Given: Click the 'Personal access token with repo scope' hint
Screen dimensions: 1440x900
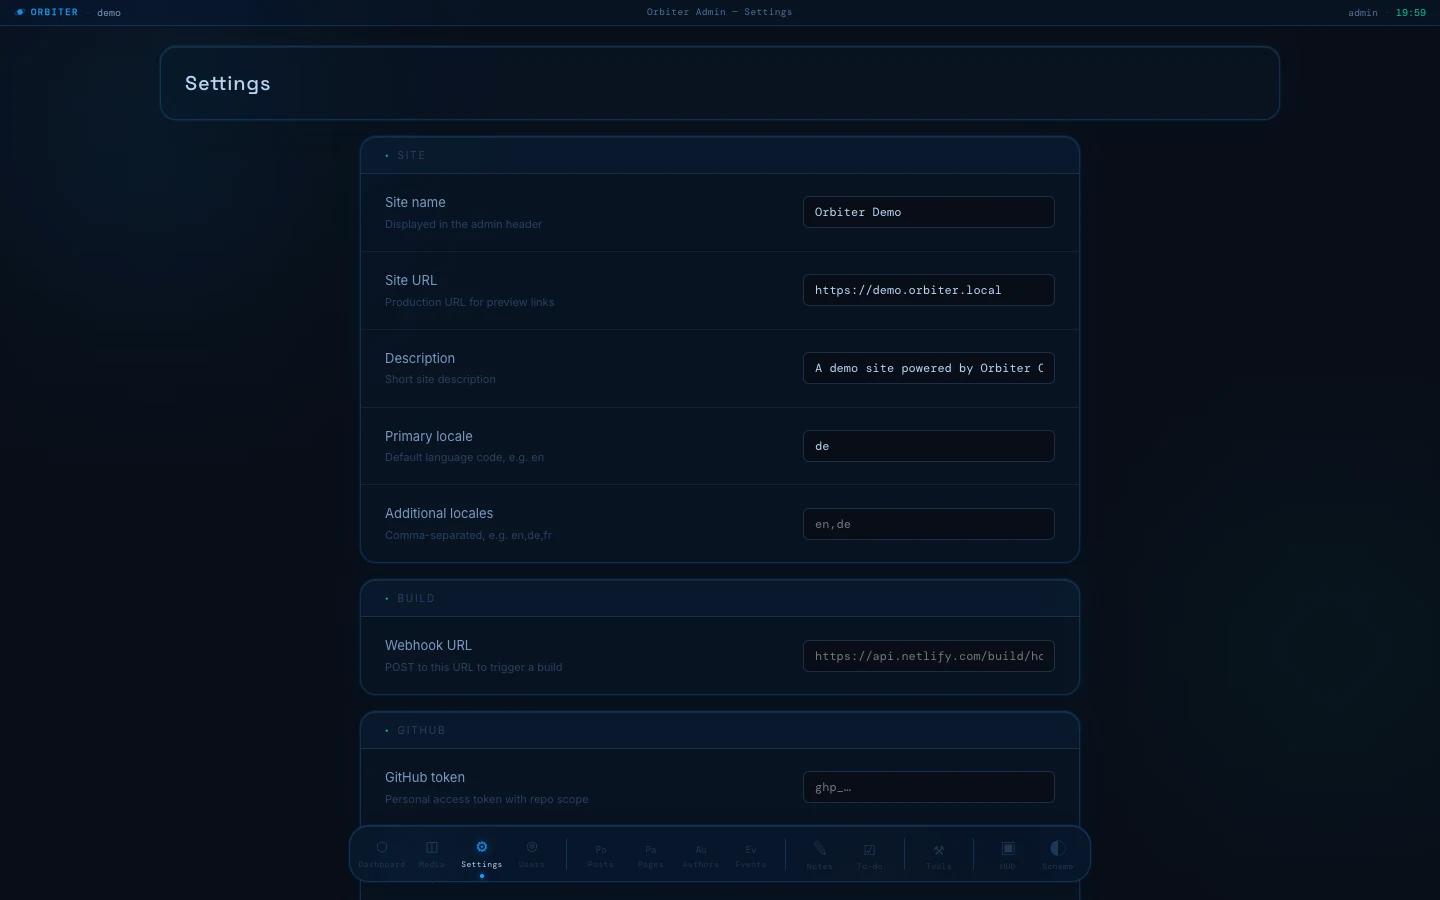Looking at the screenshot, I should (486, 799).
